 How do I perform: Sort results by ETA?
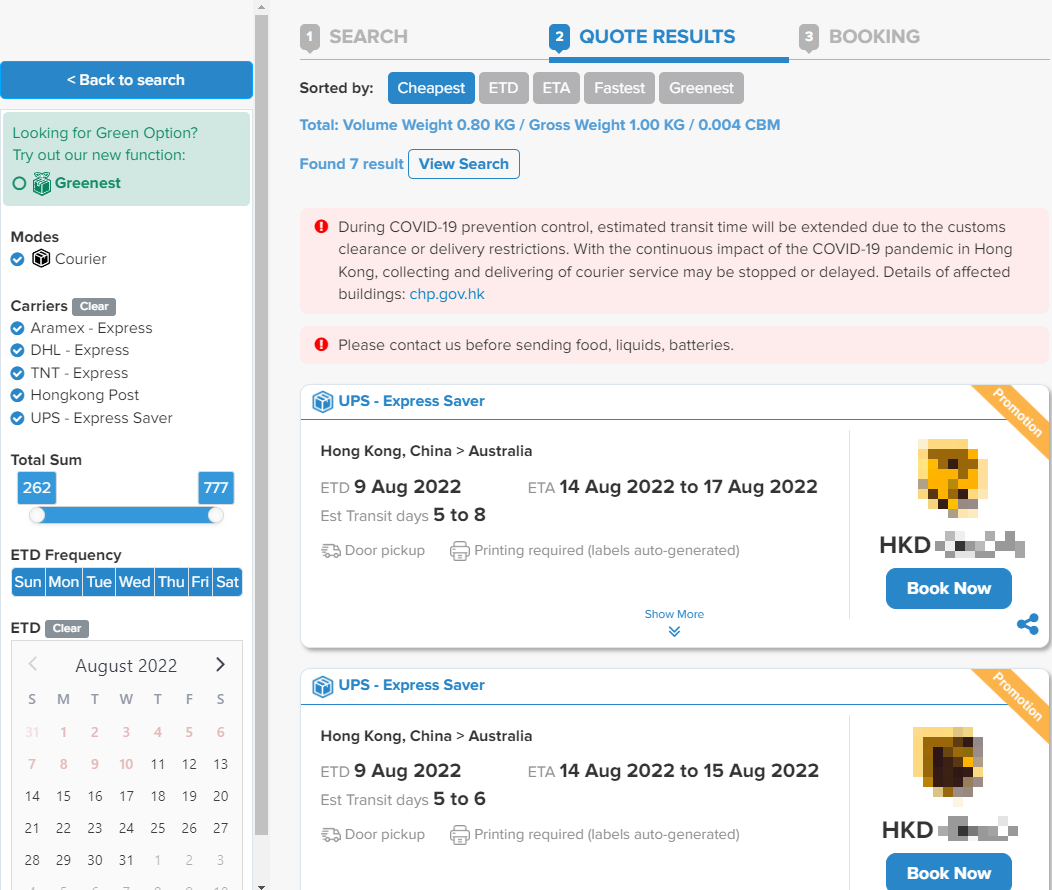(556, 88)
